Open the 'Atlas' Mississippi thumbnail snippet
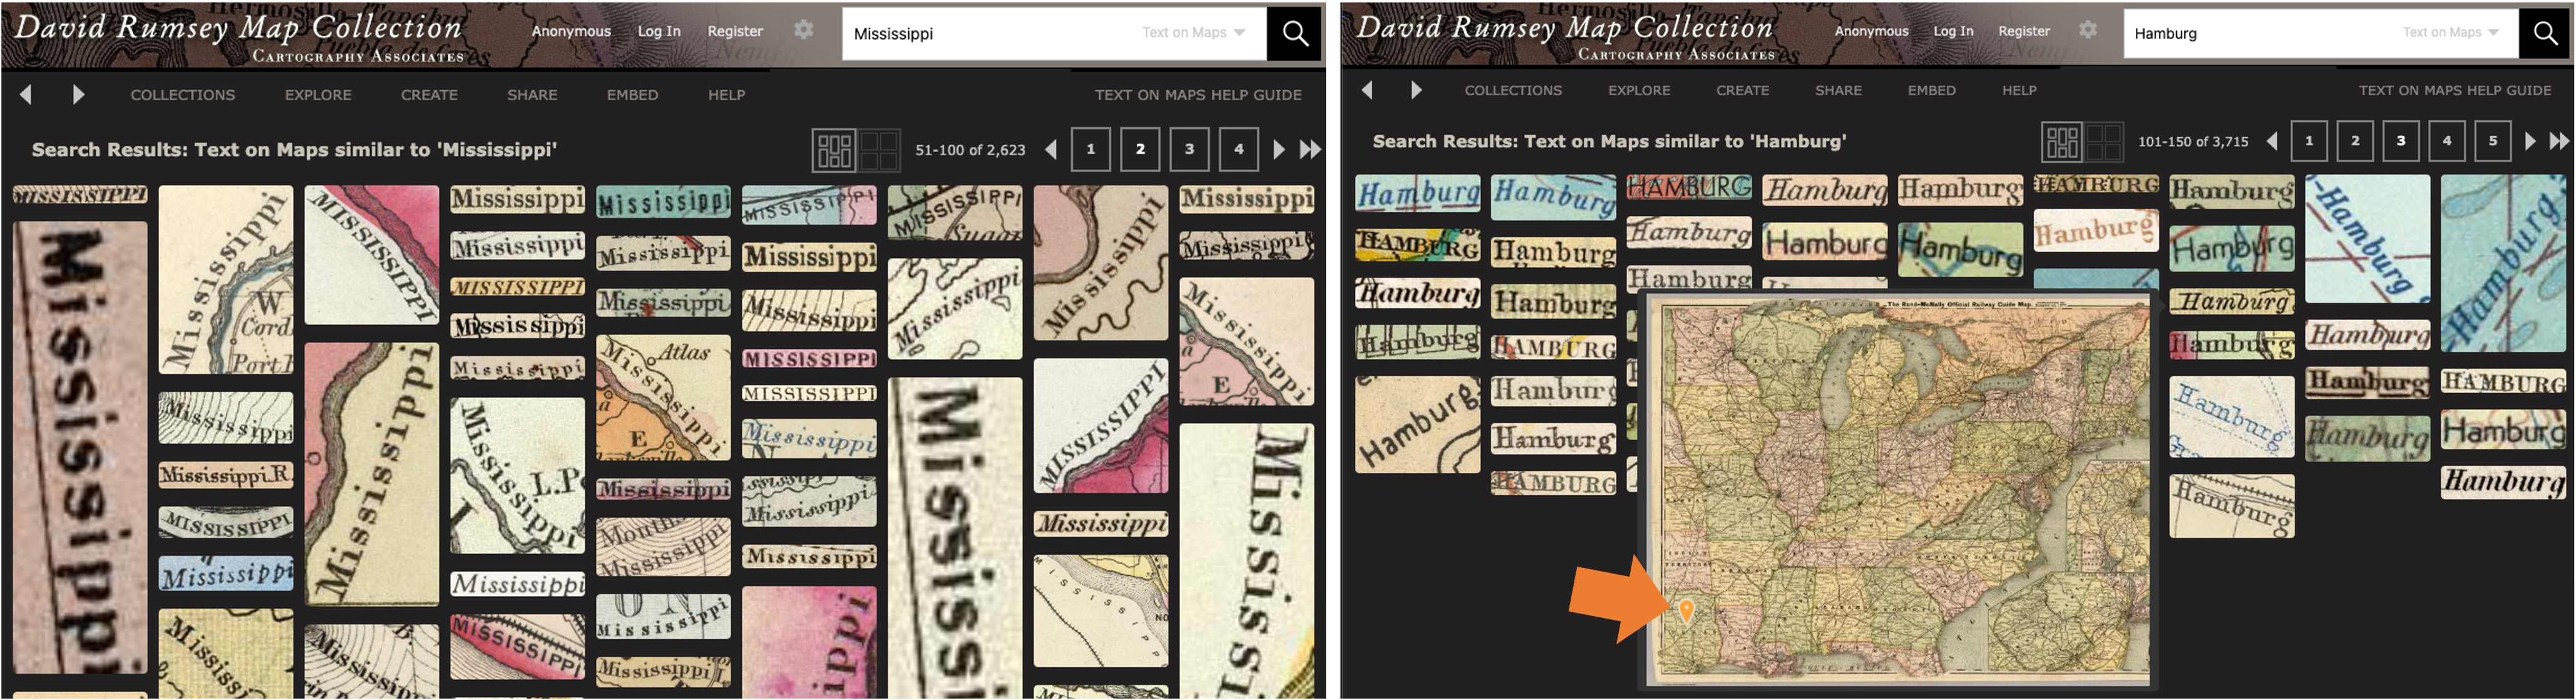 click(664, 398)
